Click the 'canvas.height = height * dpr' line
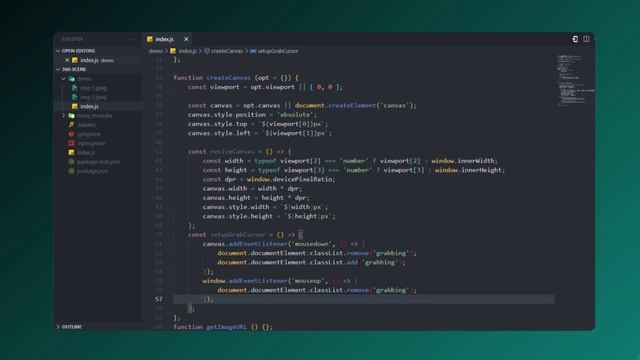The width and height of the screenshot is (640, 360). [x=256, y=198]
